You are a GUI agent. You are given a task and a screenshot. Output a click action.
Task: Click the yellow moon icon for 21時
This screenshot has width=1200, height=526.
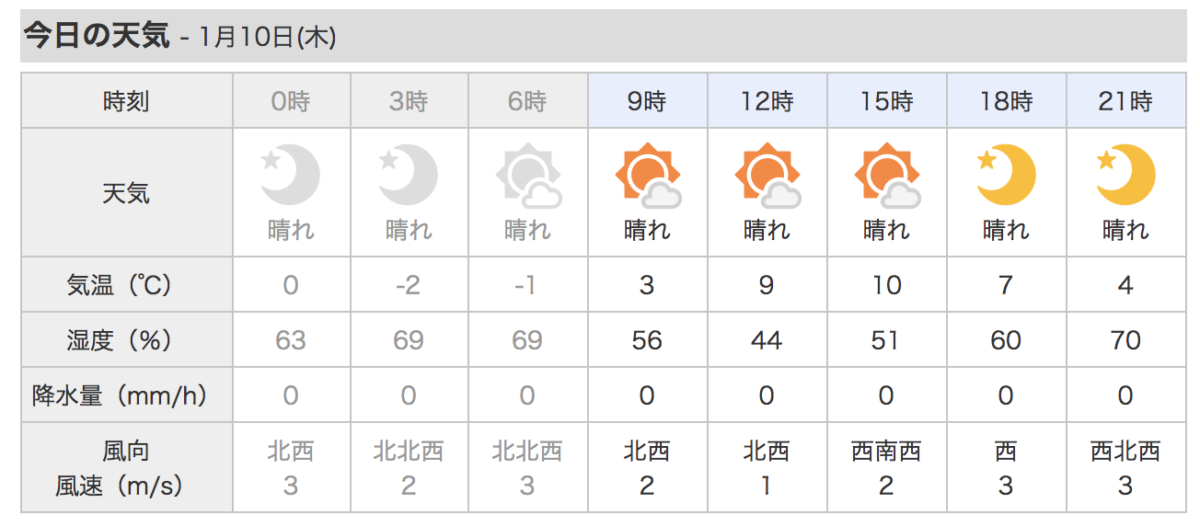[x=1125, y=175]
